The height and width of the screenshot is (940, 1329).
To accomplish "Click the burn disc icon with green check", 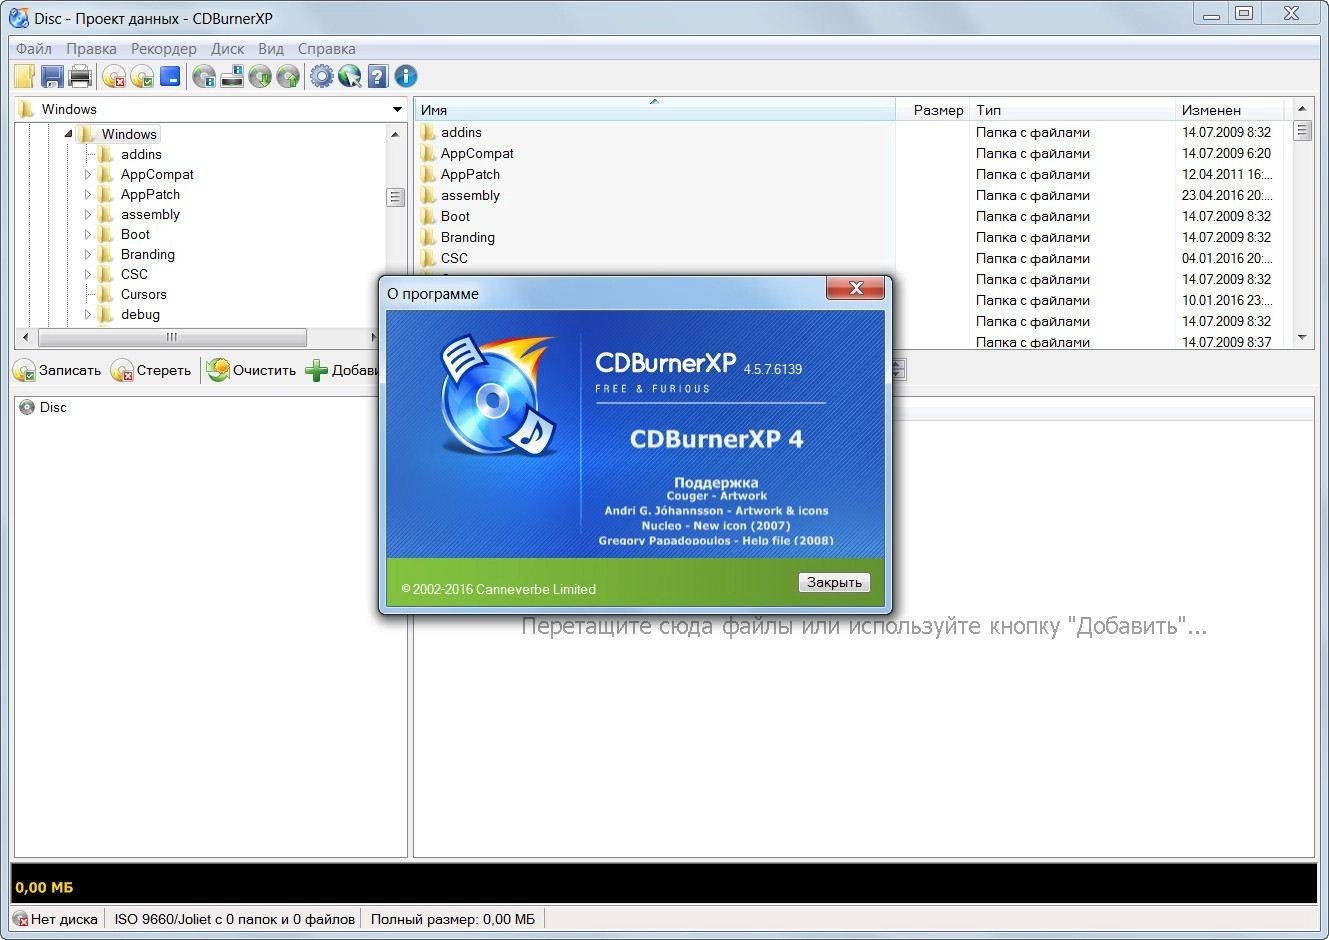I will pos(142,76).
